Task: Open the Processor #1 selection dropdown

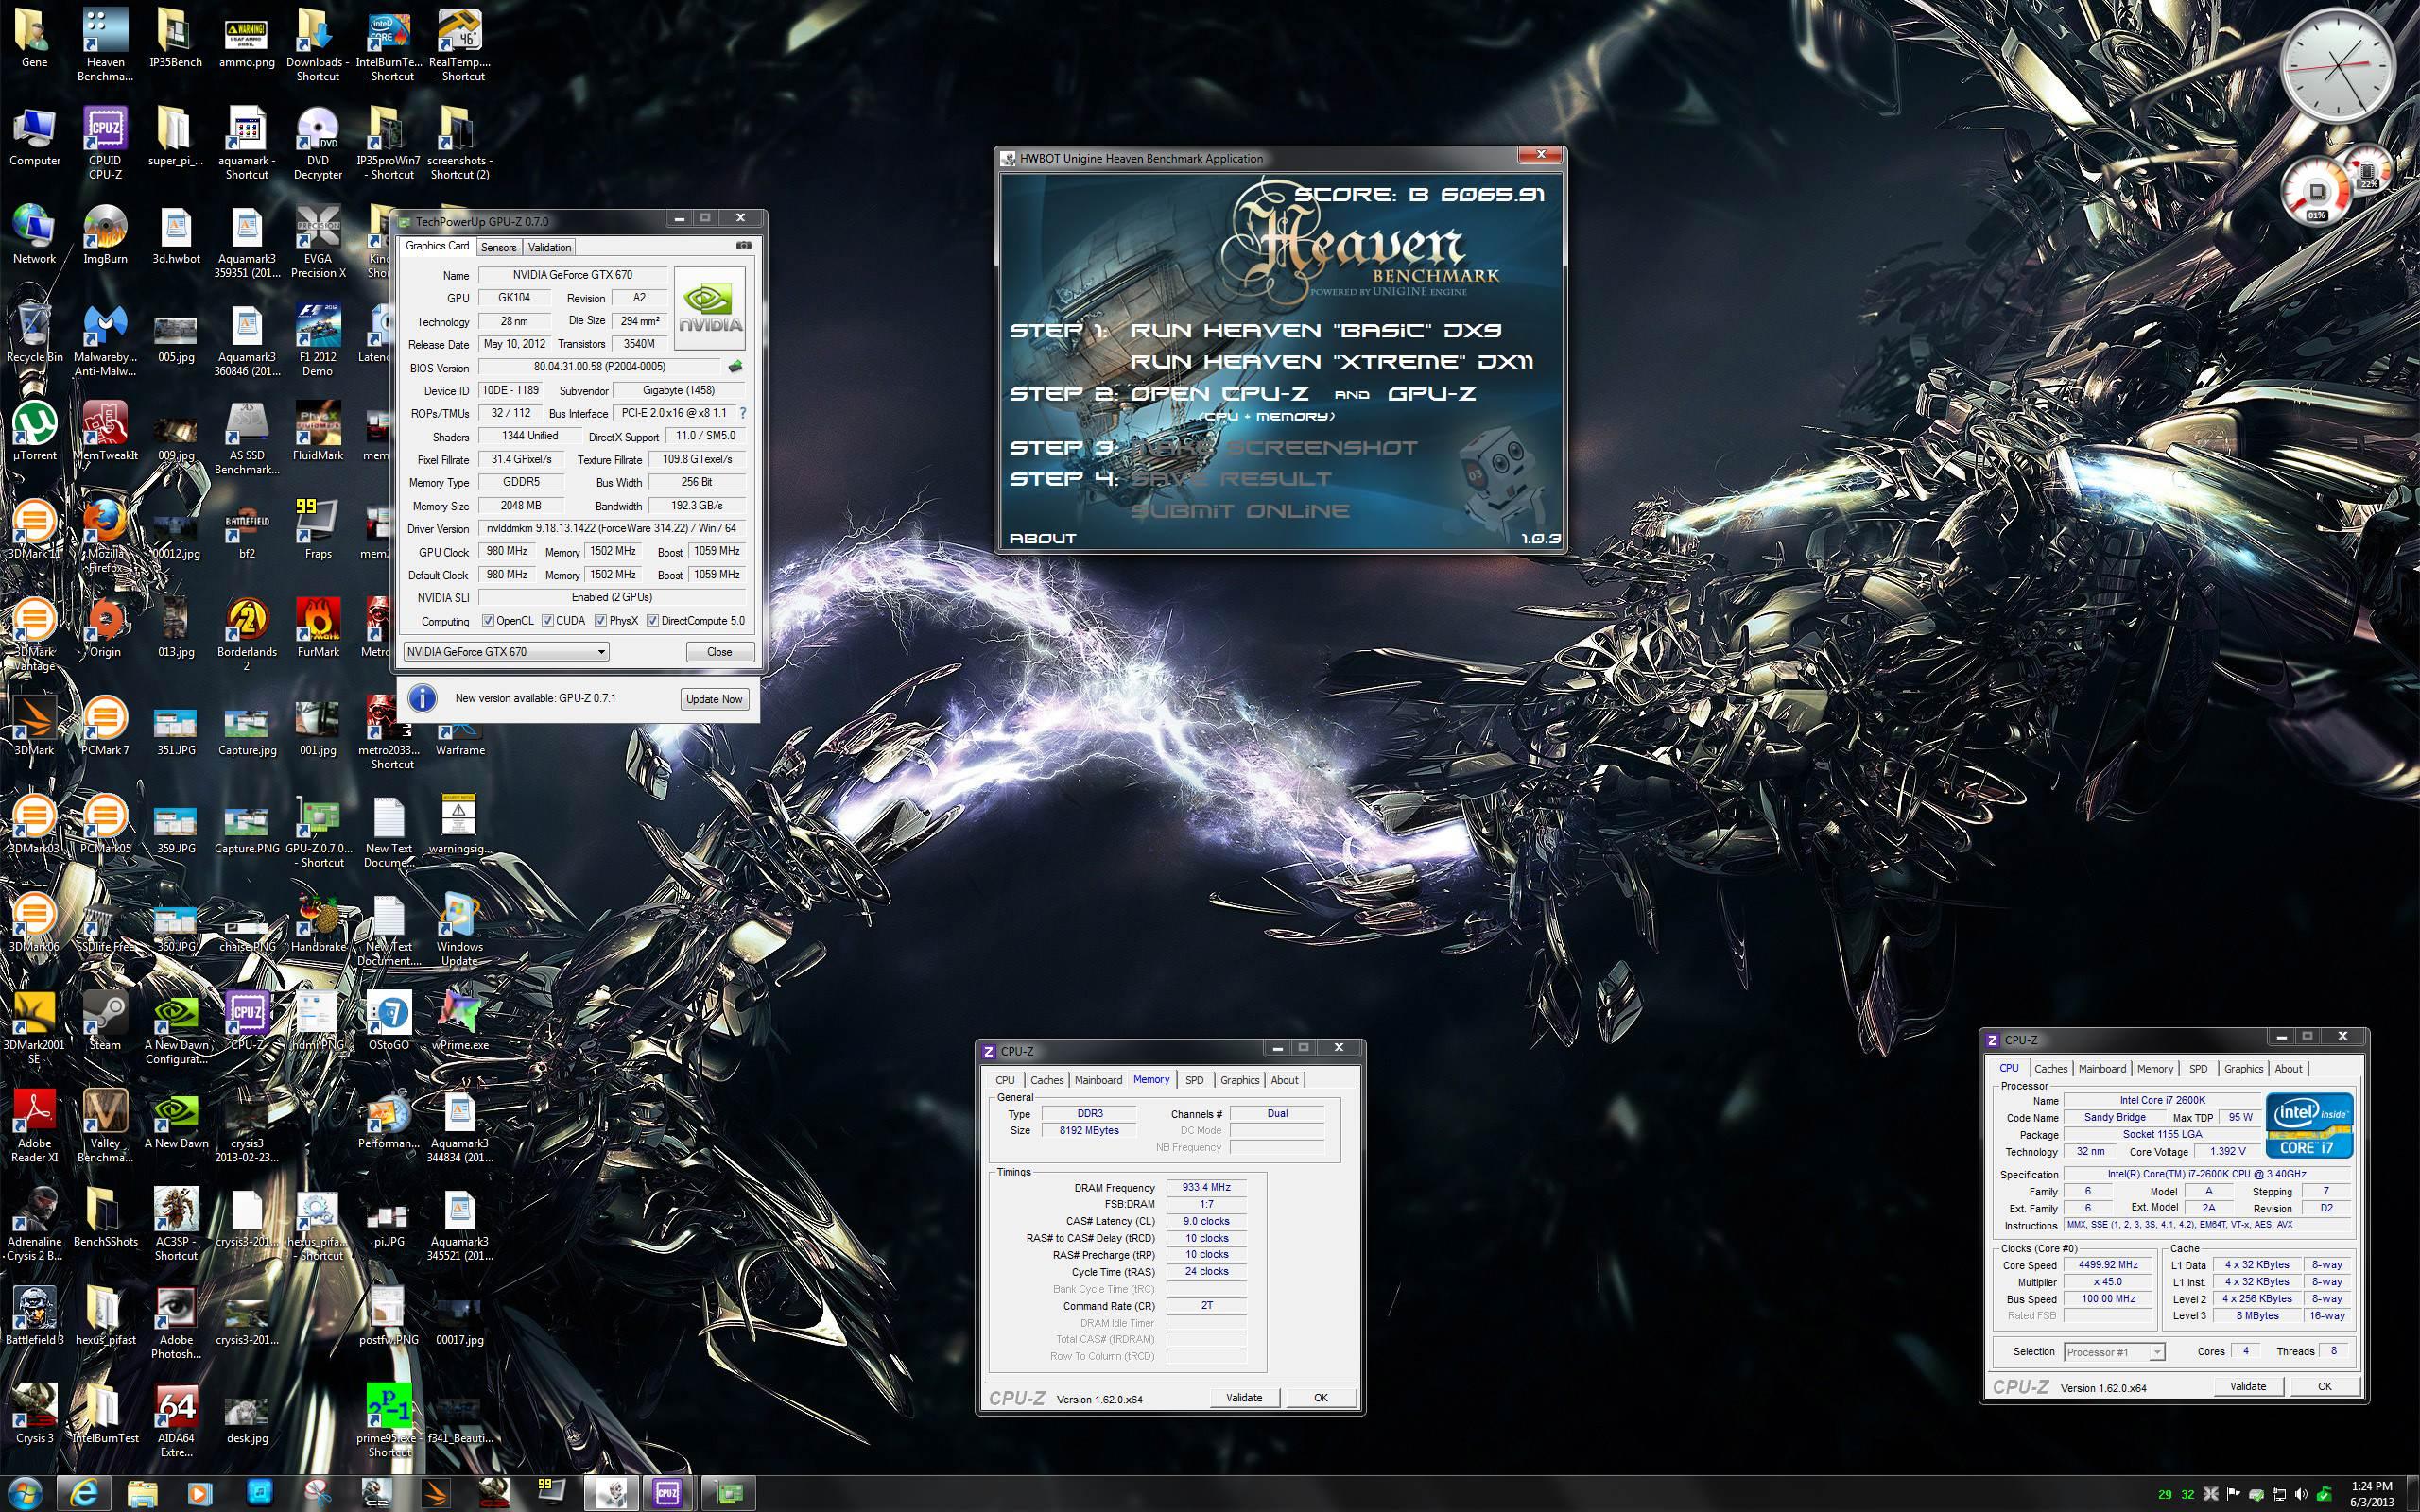Action: coord(2114,1352)
